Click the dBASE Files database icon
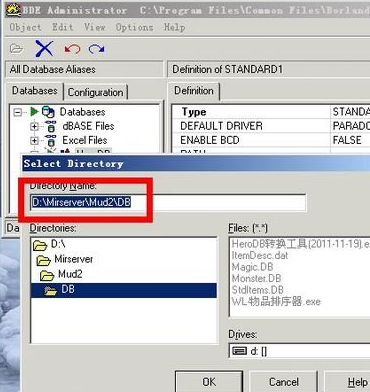370x392 pixels. tap(51, 126)
